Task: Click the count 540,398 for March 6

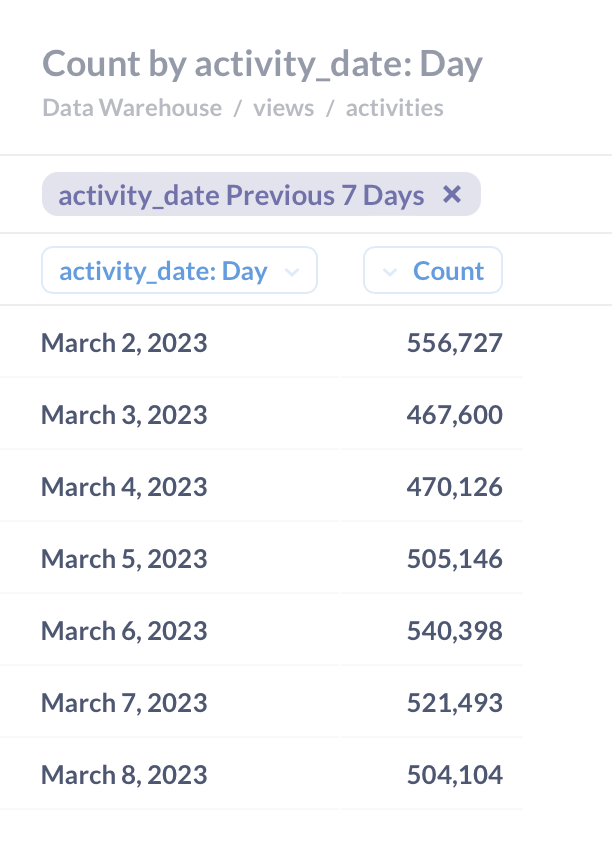Action: pos(455,630)
